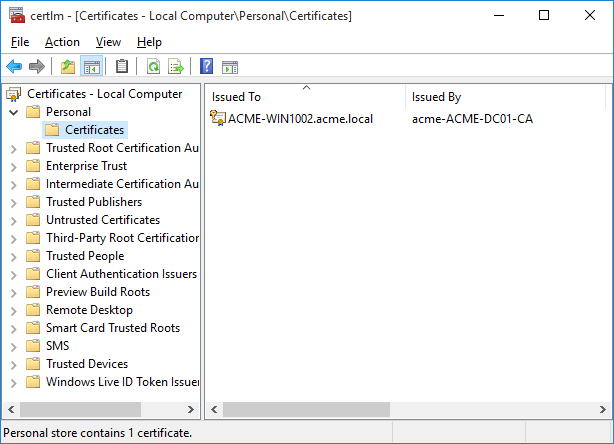Viewport: 614px width, 444px height.
Task: Click the Refresh toolbar icon
Action: coord(153,67)
